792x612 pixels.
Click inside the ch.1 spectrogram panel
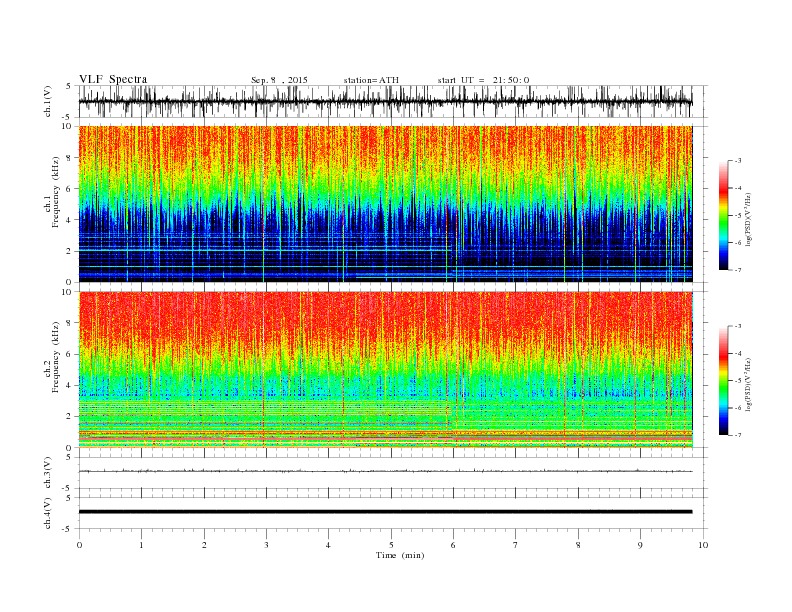[385, 204]
